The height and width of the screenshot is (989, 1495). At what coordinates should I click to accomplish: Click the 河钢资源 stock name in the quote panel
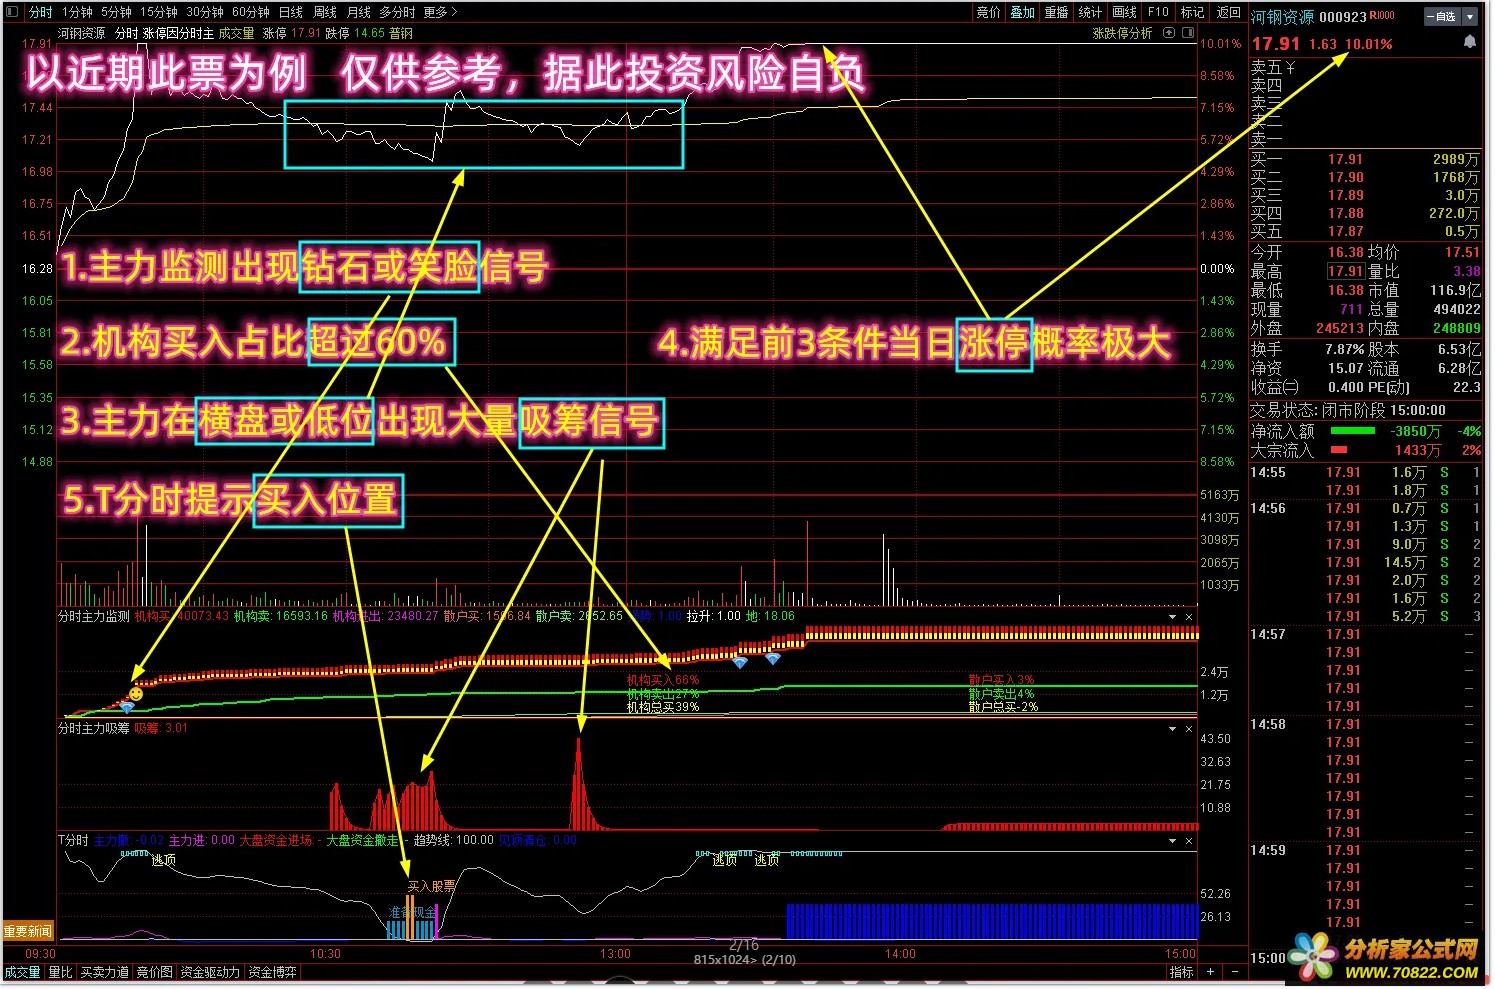(1282, 17)
